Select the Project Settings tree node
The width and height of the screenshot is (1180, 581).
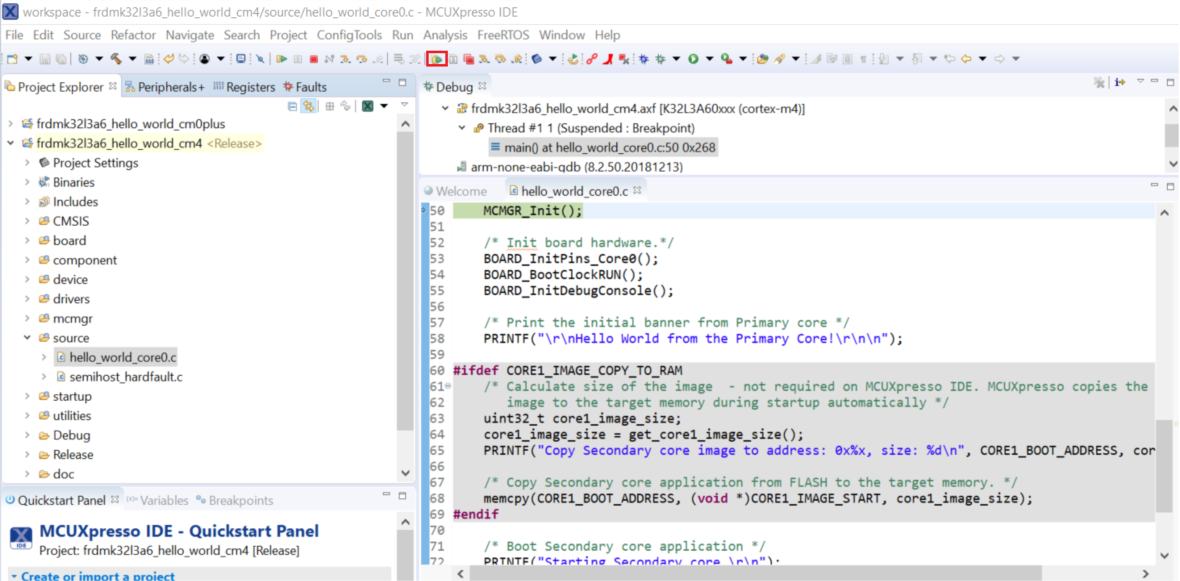pos(88,163)
